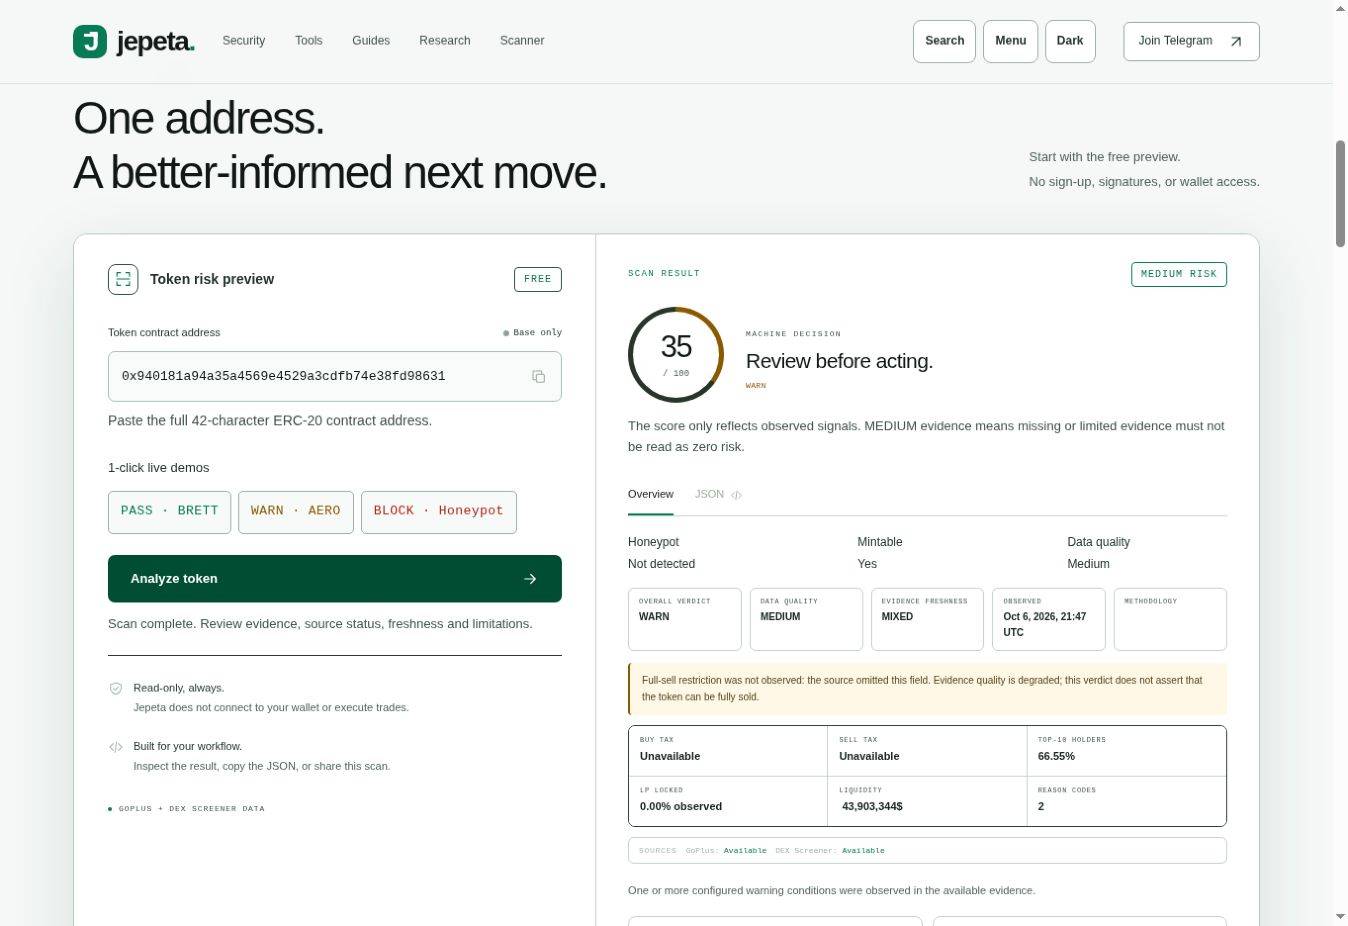
Task: Click the EVIDENCE FRESHNESS MIXED card
Action: pos(927,619)
